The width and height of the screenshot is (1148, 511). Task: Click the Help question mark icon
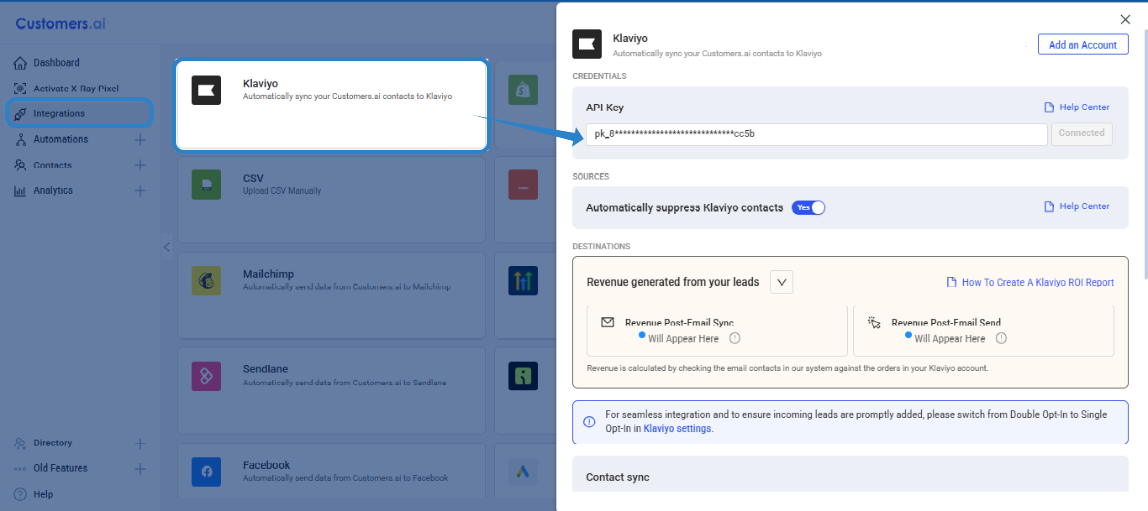(x=20, y=494)
